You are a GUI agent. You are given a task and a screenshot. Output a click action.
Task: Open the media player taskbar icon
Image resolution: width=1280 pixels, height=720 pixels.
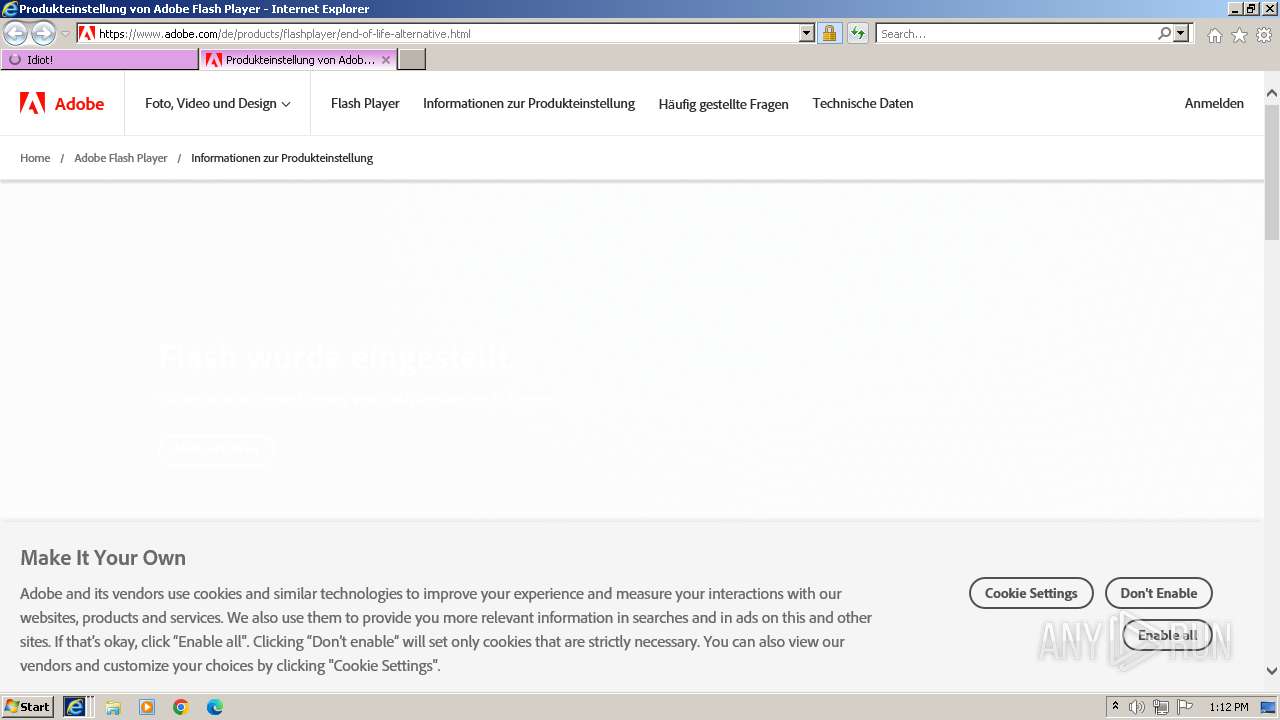(x=147, y=707)
